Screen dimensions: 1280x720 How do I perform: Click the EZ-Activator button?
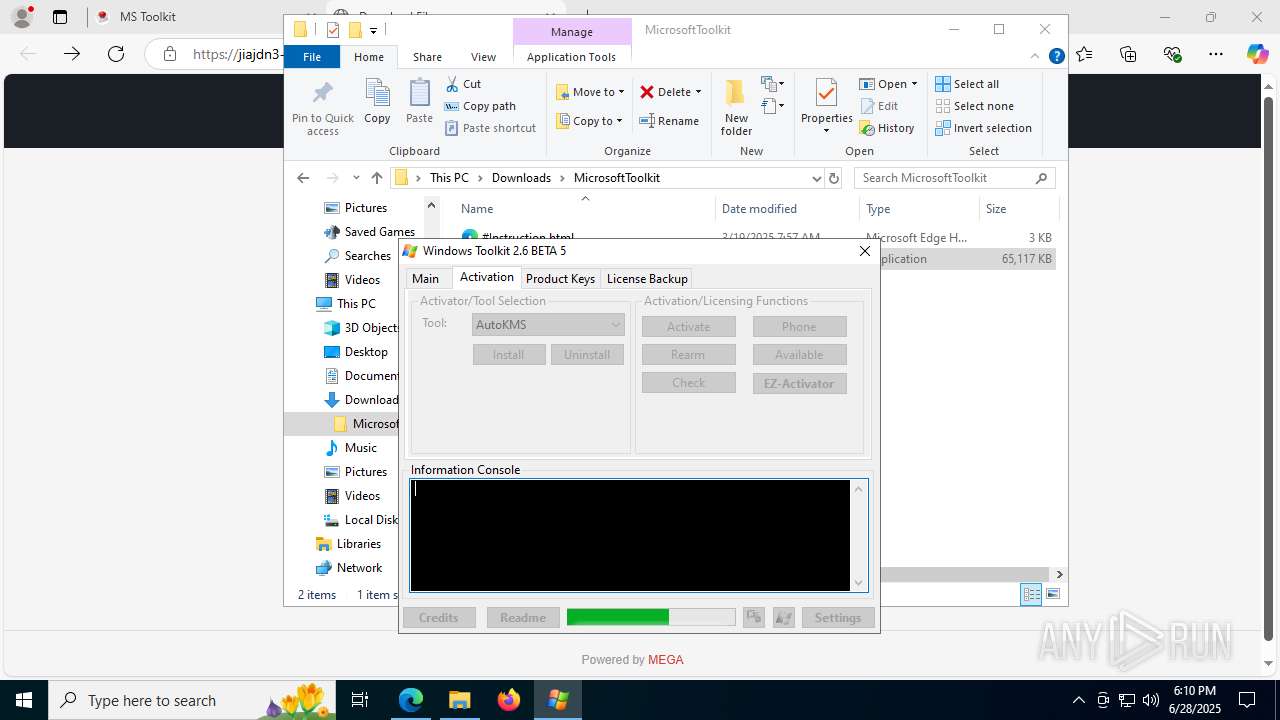click(799, 383)
